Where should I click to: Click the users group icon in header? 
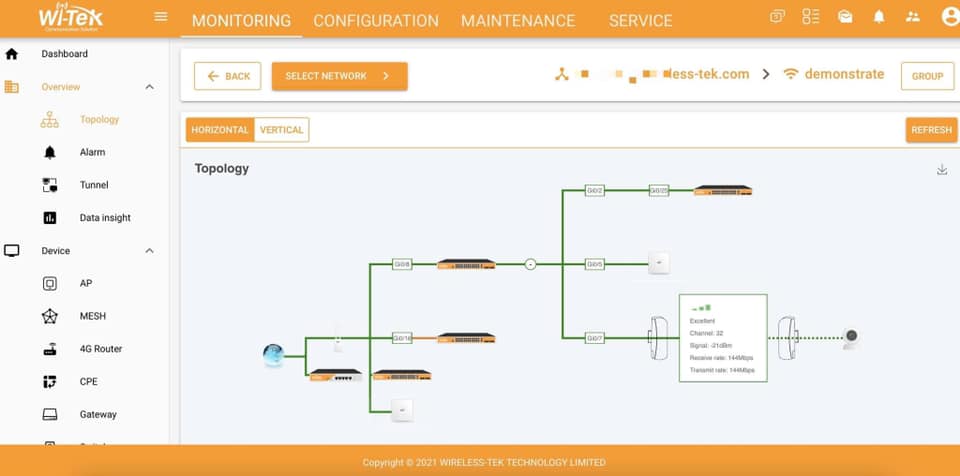click(x=913, y=17)
